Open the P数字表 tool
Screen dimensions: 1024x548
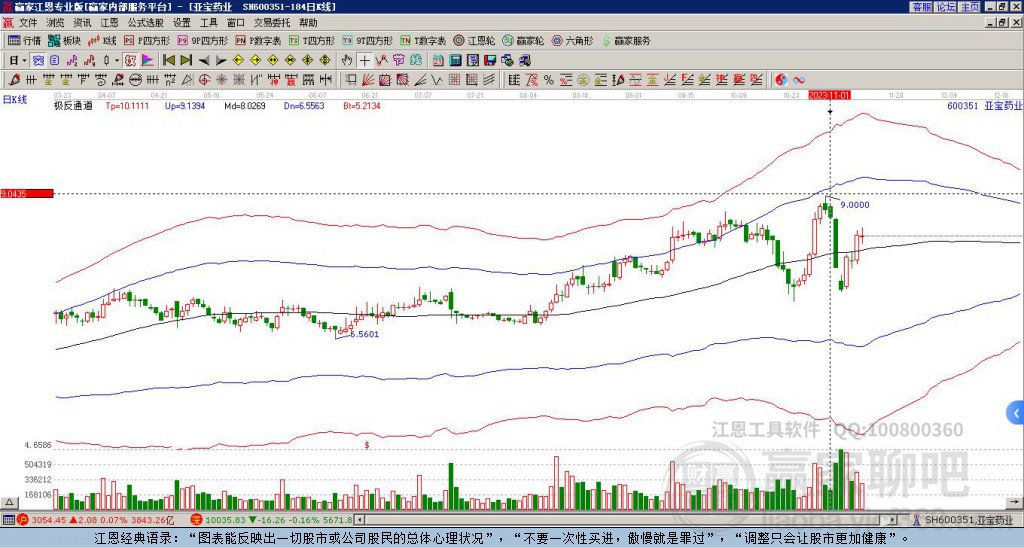(x=258, y=40)
